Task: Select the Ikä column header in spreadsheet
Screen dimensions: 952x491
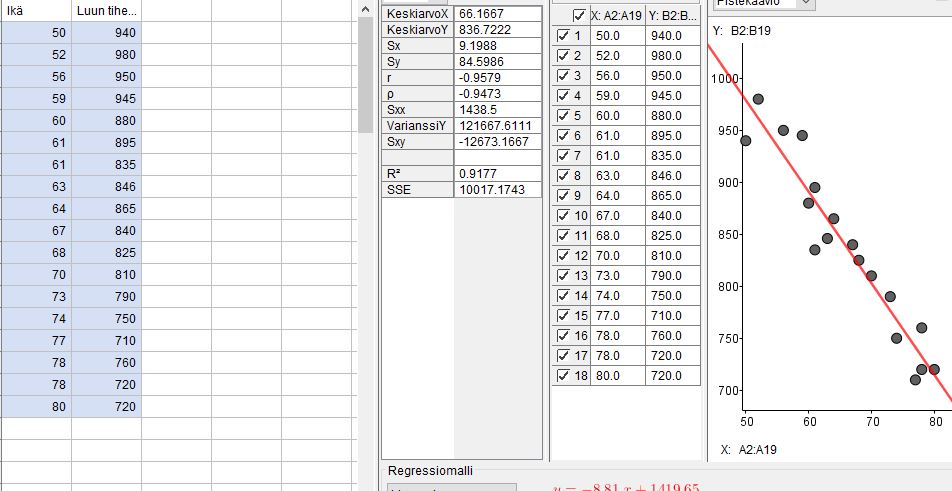Action: click(x=35, y=11)
